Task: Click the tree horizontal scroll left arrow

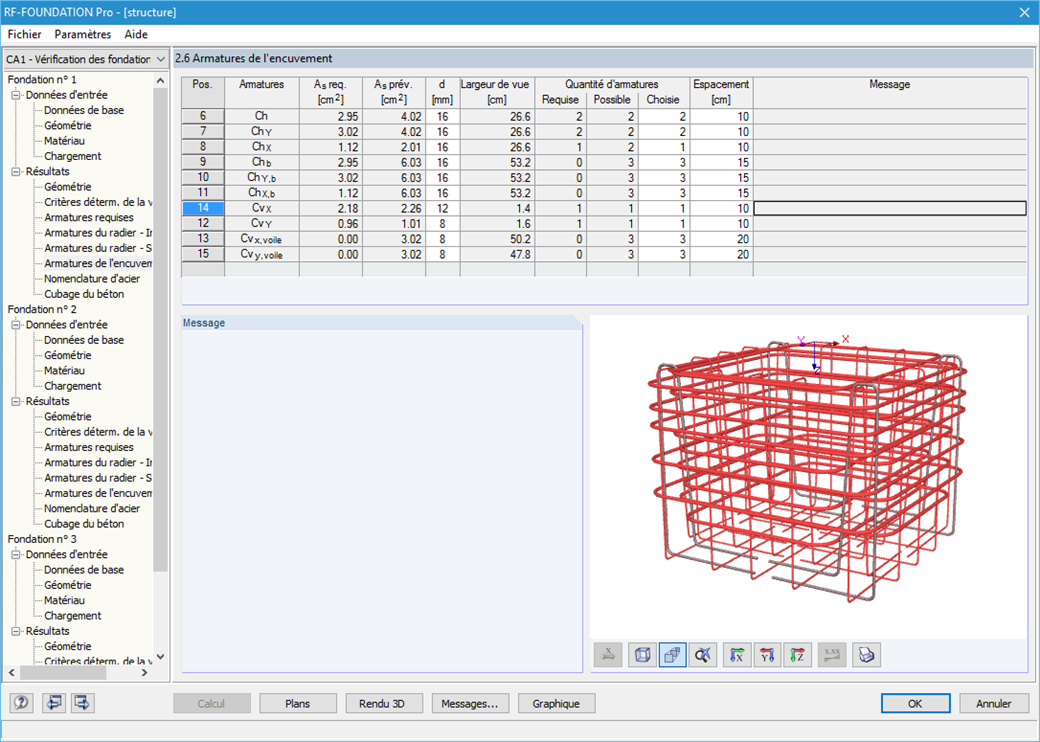Action: 11,672
